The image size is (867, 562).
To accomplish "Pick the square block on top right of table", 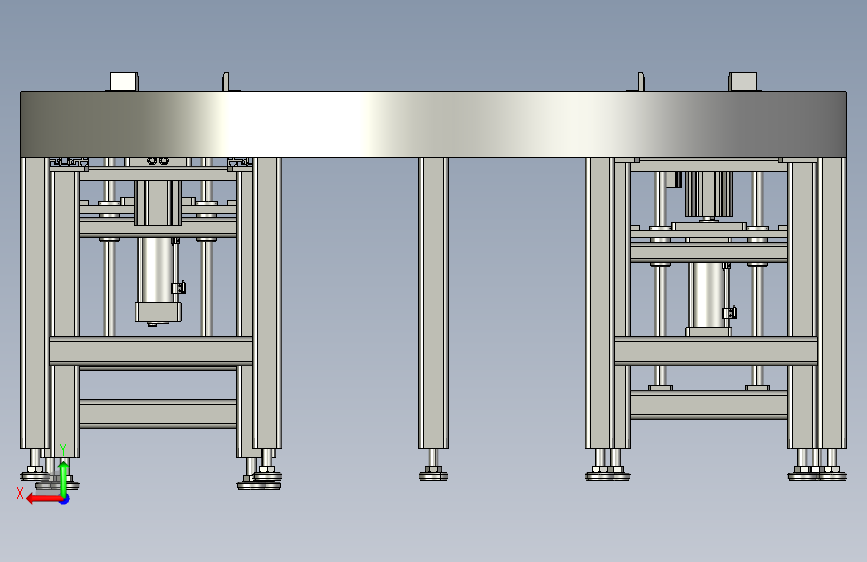I will pyautogui.click(x=743, y=81).
